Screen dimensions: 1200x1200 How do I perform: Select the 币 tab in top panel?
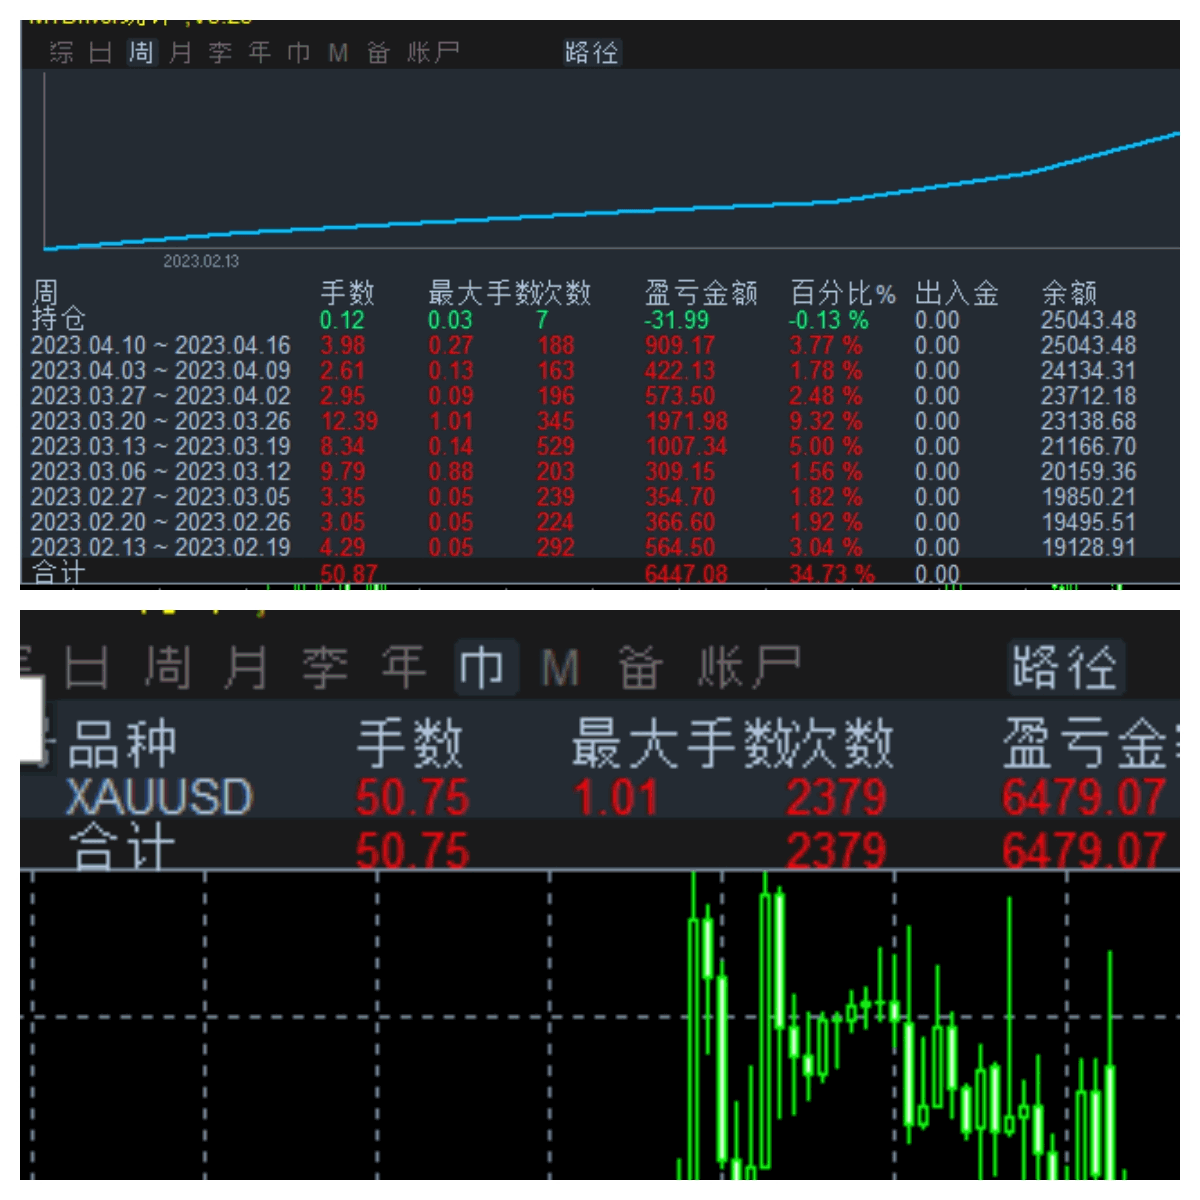tap(299, 52)
